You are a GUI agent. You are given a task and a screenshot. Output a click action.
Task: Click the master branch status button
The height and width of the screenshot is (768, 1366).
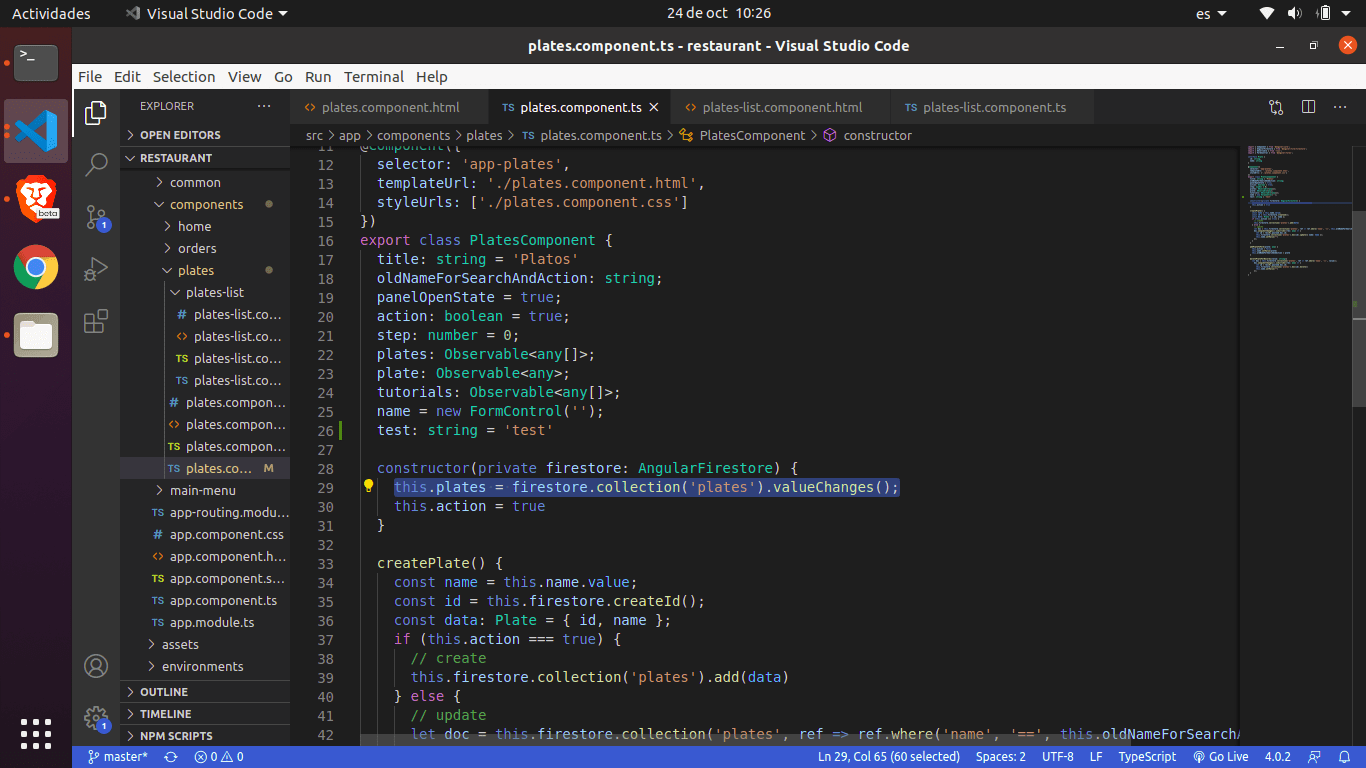click(x=117, y=757)
